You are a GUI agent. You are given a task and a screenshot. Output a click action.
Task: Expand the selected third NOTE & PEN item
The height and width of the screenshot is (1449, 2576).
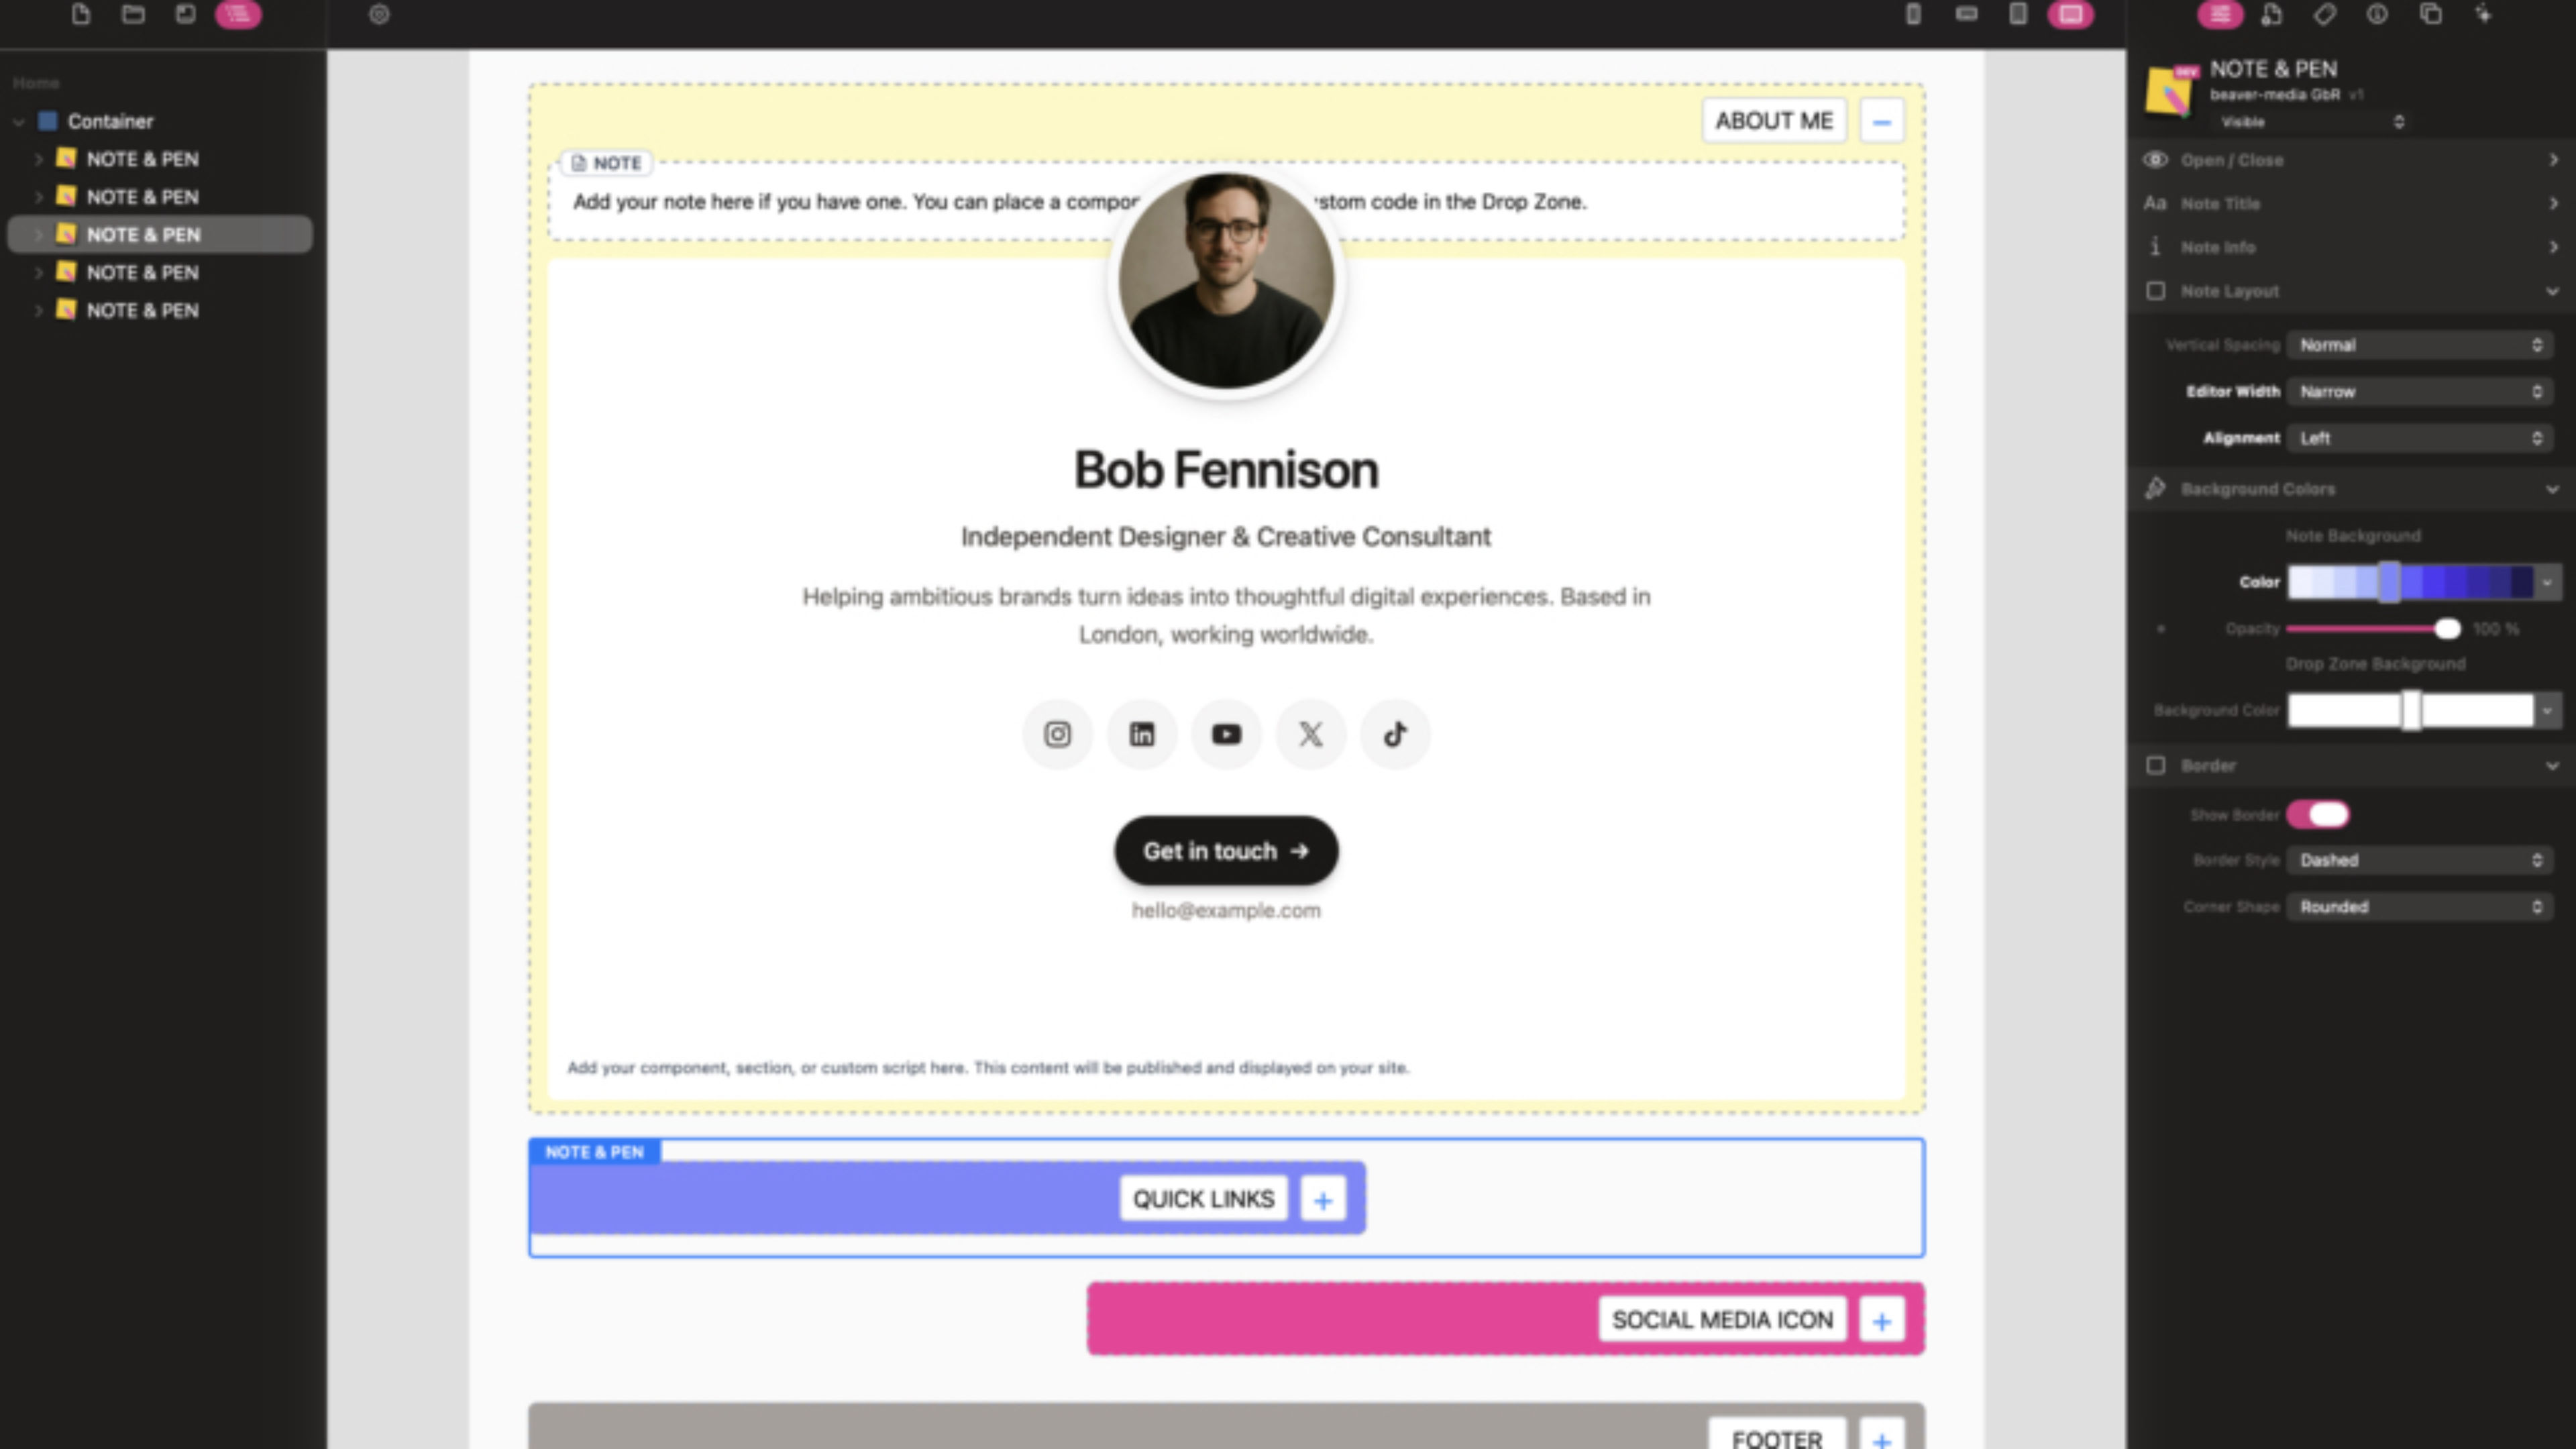click(x=38, y=235)
